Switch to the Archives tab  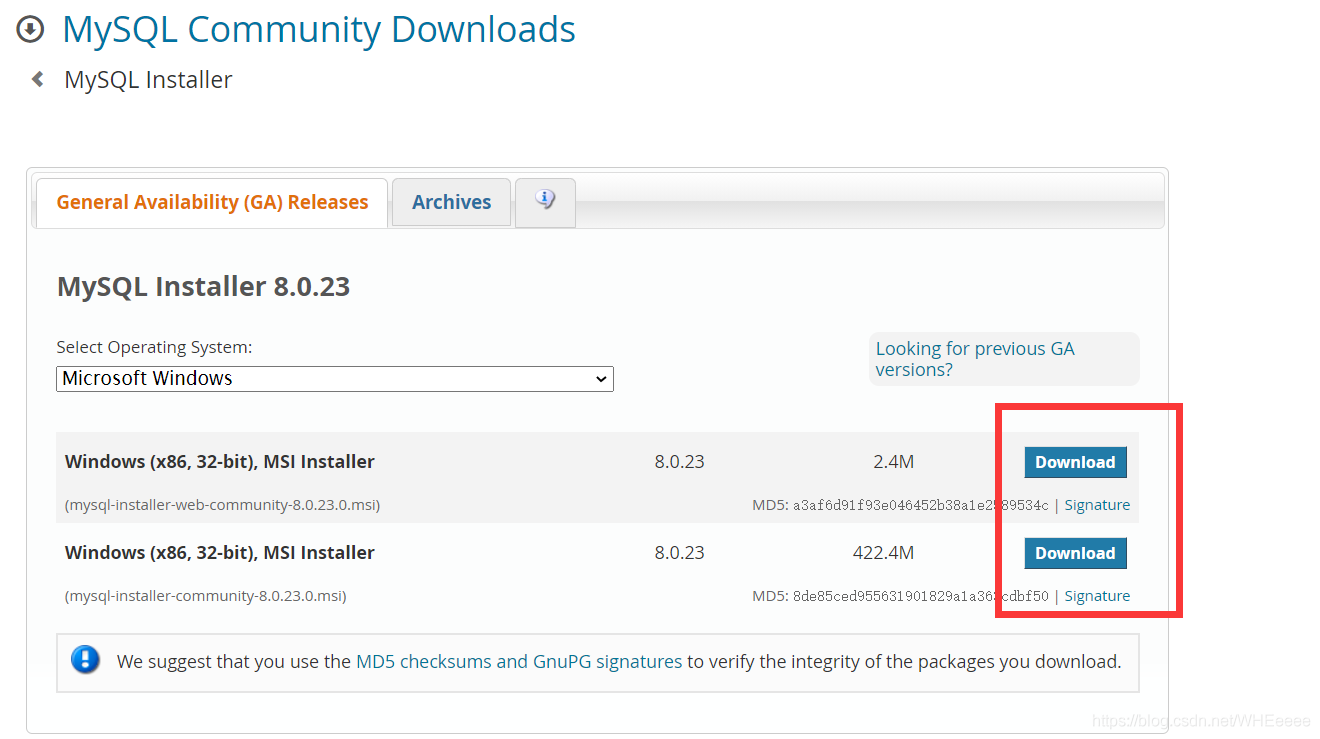451,202
